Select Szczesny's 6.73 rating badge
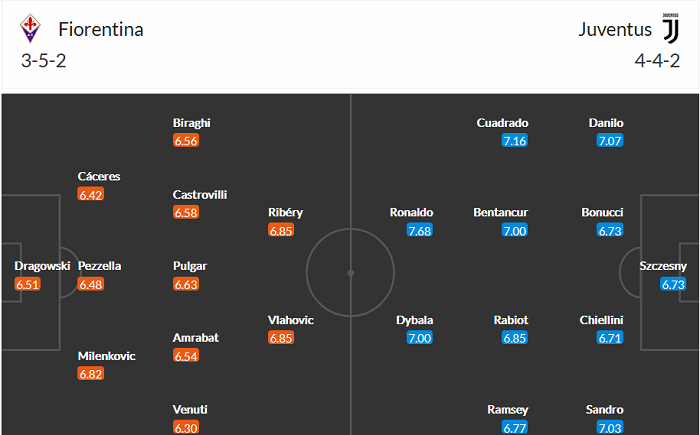This screenshot has width=700, height=435. click(674, 285)
